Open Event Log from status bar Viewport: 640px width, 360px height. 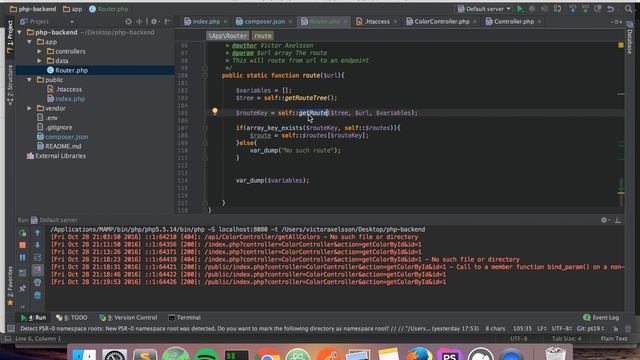click(x=601, y=318)
